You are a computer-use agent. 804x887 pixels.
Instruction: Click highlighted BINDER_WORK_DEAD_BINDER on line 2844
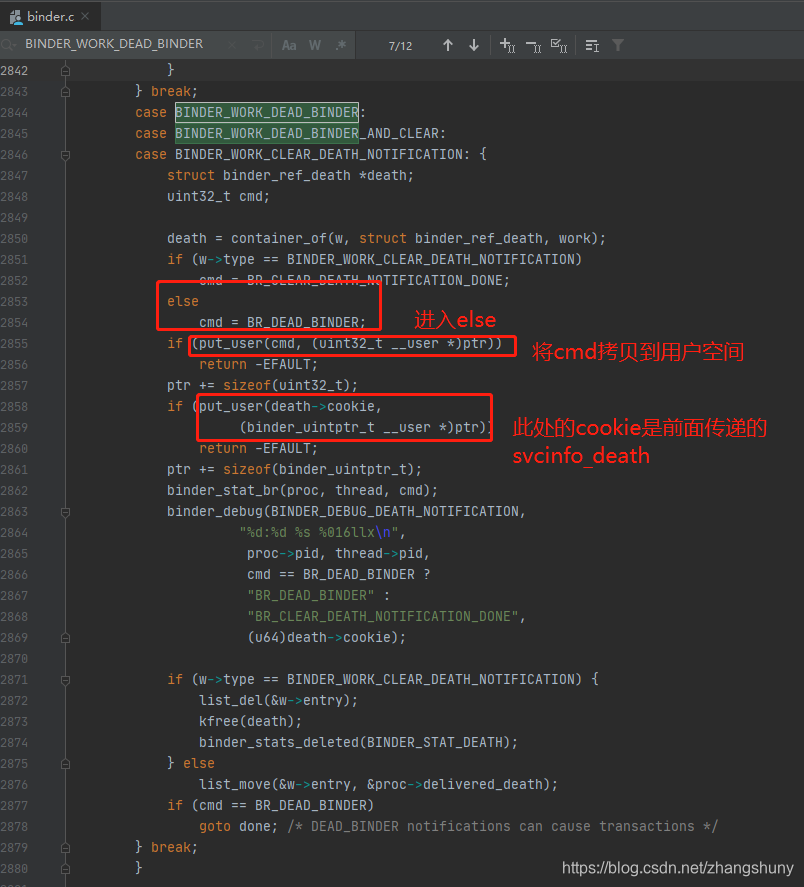266,113
